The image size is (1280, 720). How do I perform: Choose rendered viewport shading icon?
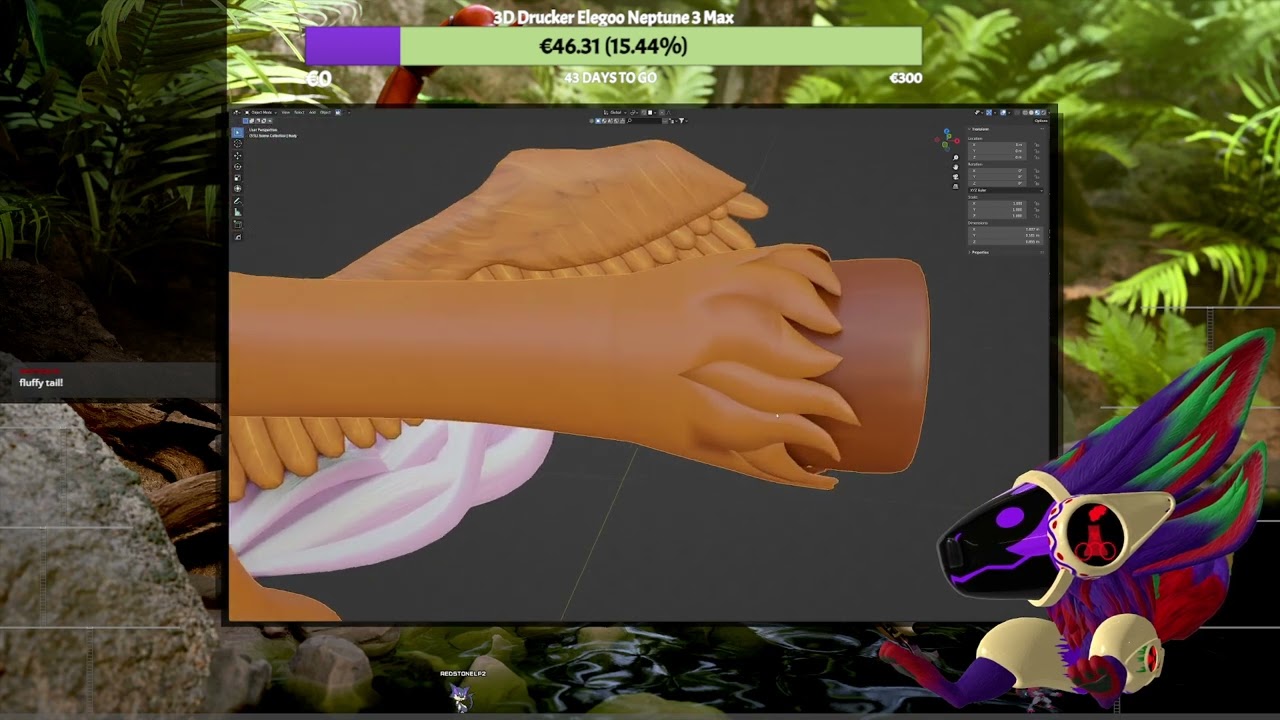(x=1043, y=113)
